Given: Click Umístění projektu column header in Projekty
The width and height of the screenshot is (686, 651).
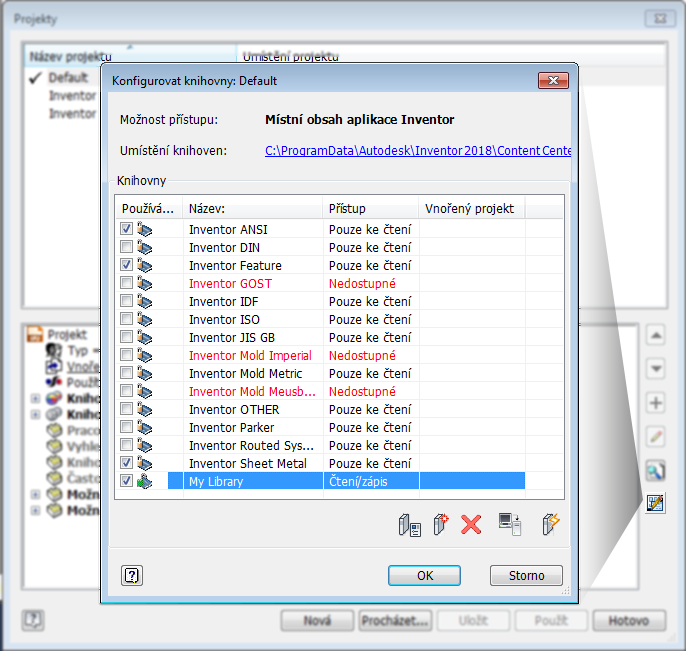Looking at the screenshot, I should point(452,56).
